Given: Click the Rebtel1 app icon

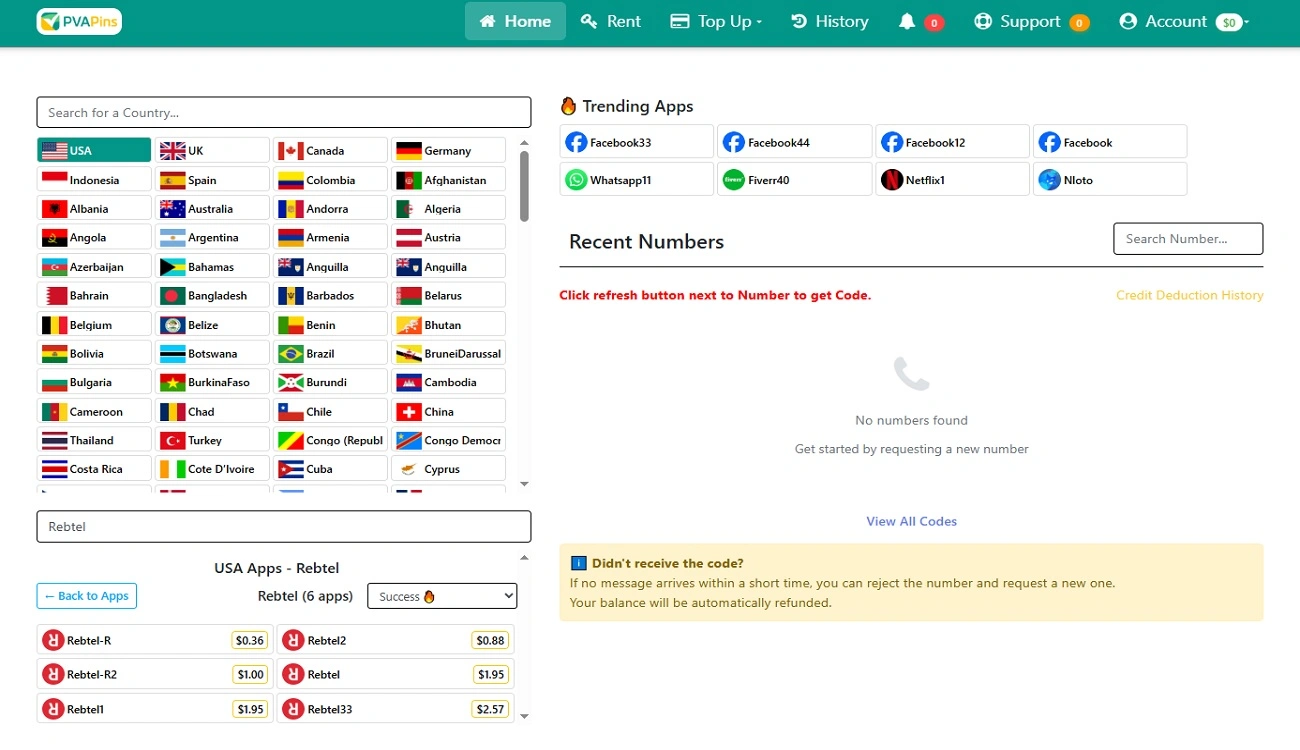Looking at the screenshot, I should [x=53, y=709].
